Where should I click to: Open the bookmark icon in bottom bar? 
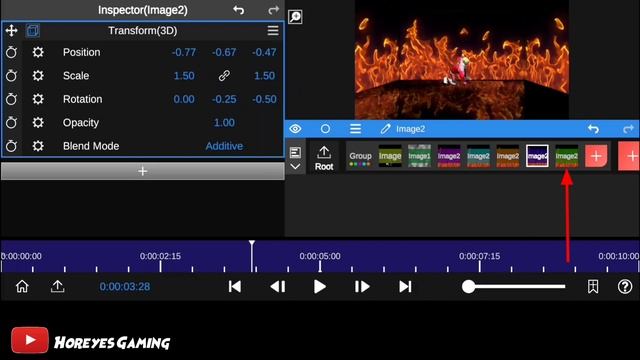coord(593,287)
